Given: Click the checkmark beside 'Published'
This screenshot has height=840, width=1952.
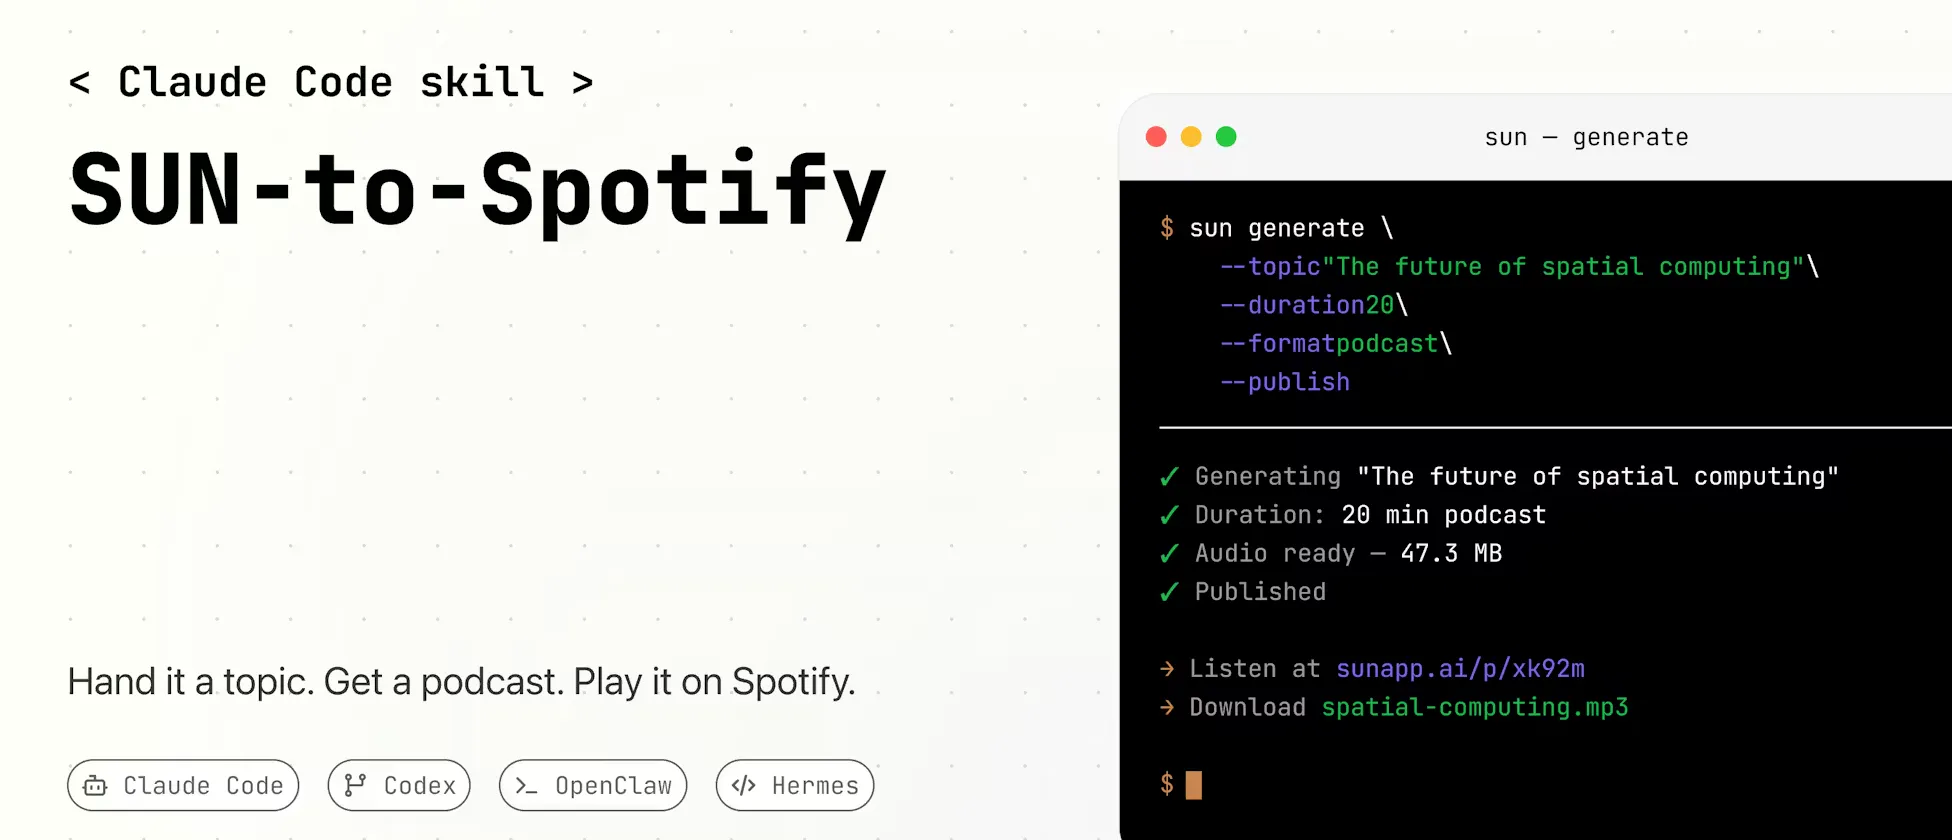Looking at the screenshot, I should point(1169,592).
